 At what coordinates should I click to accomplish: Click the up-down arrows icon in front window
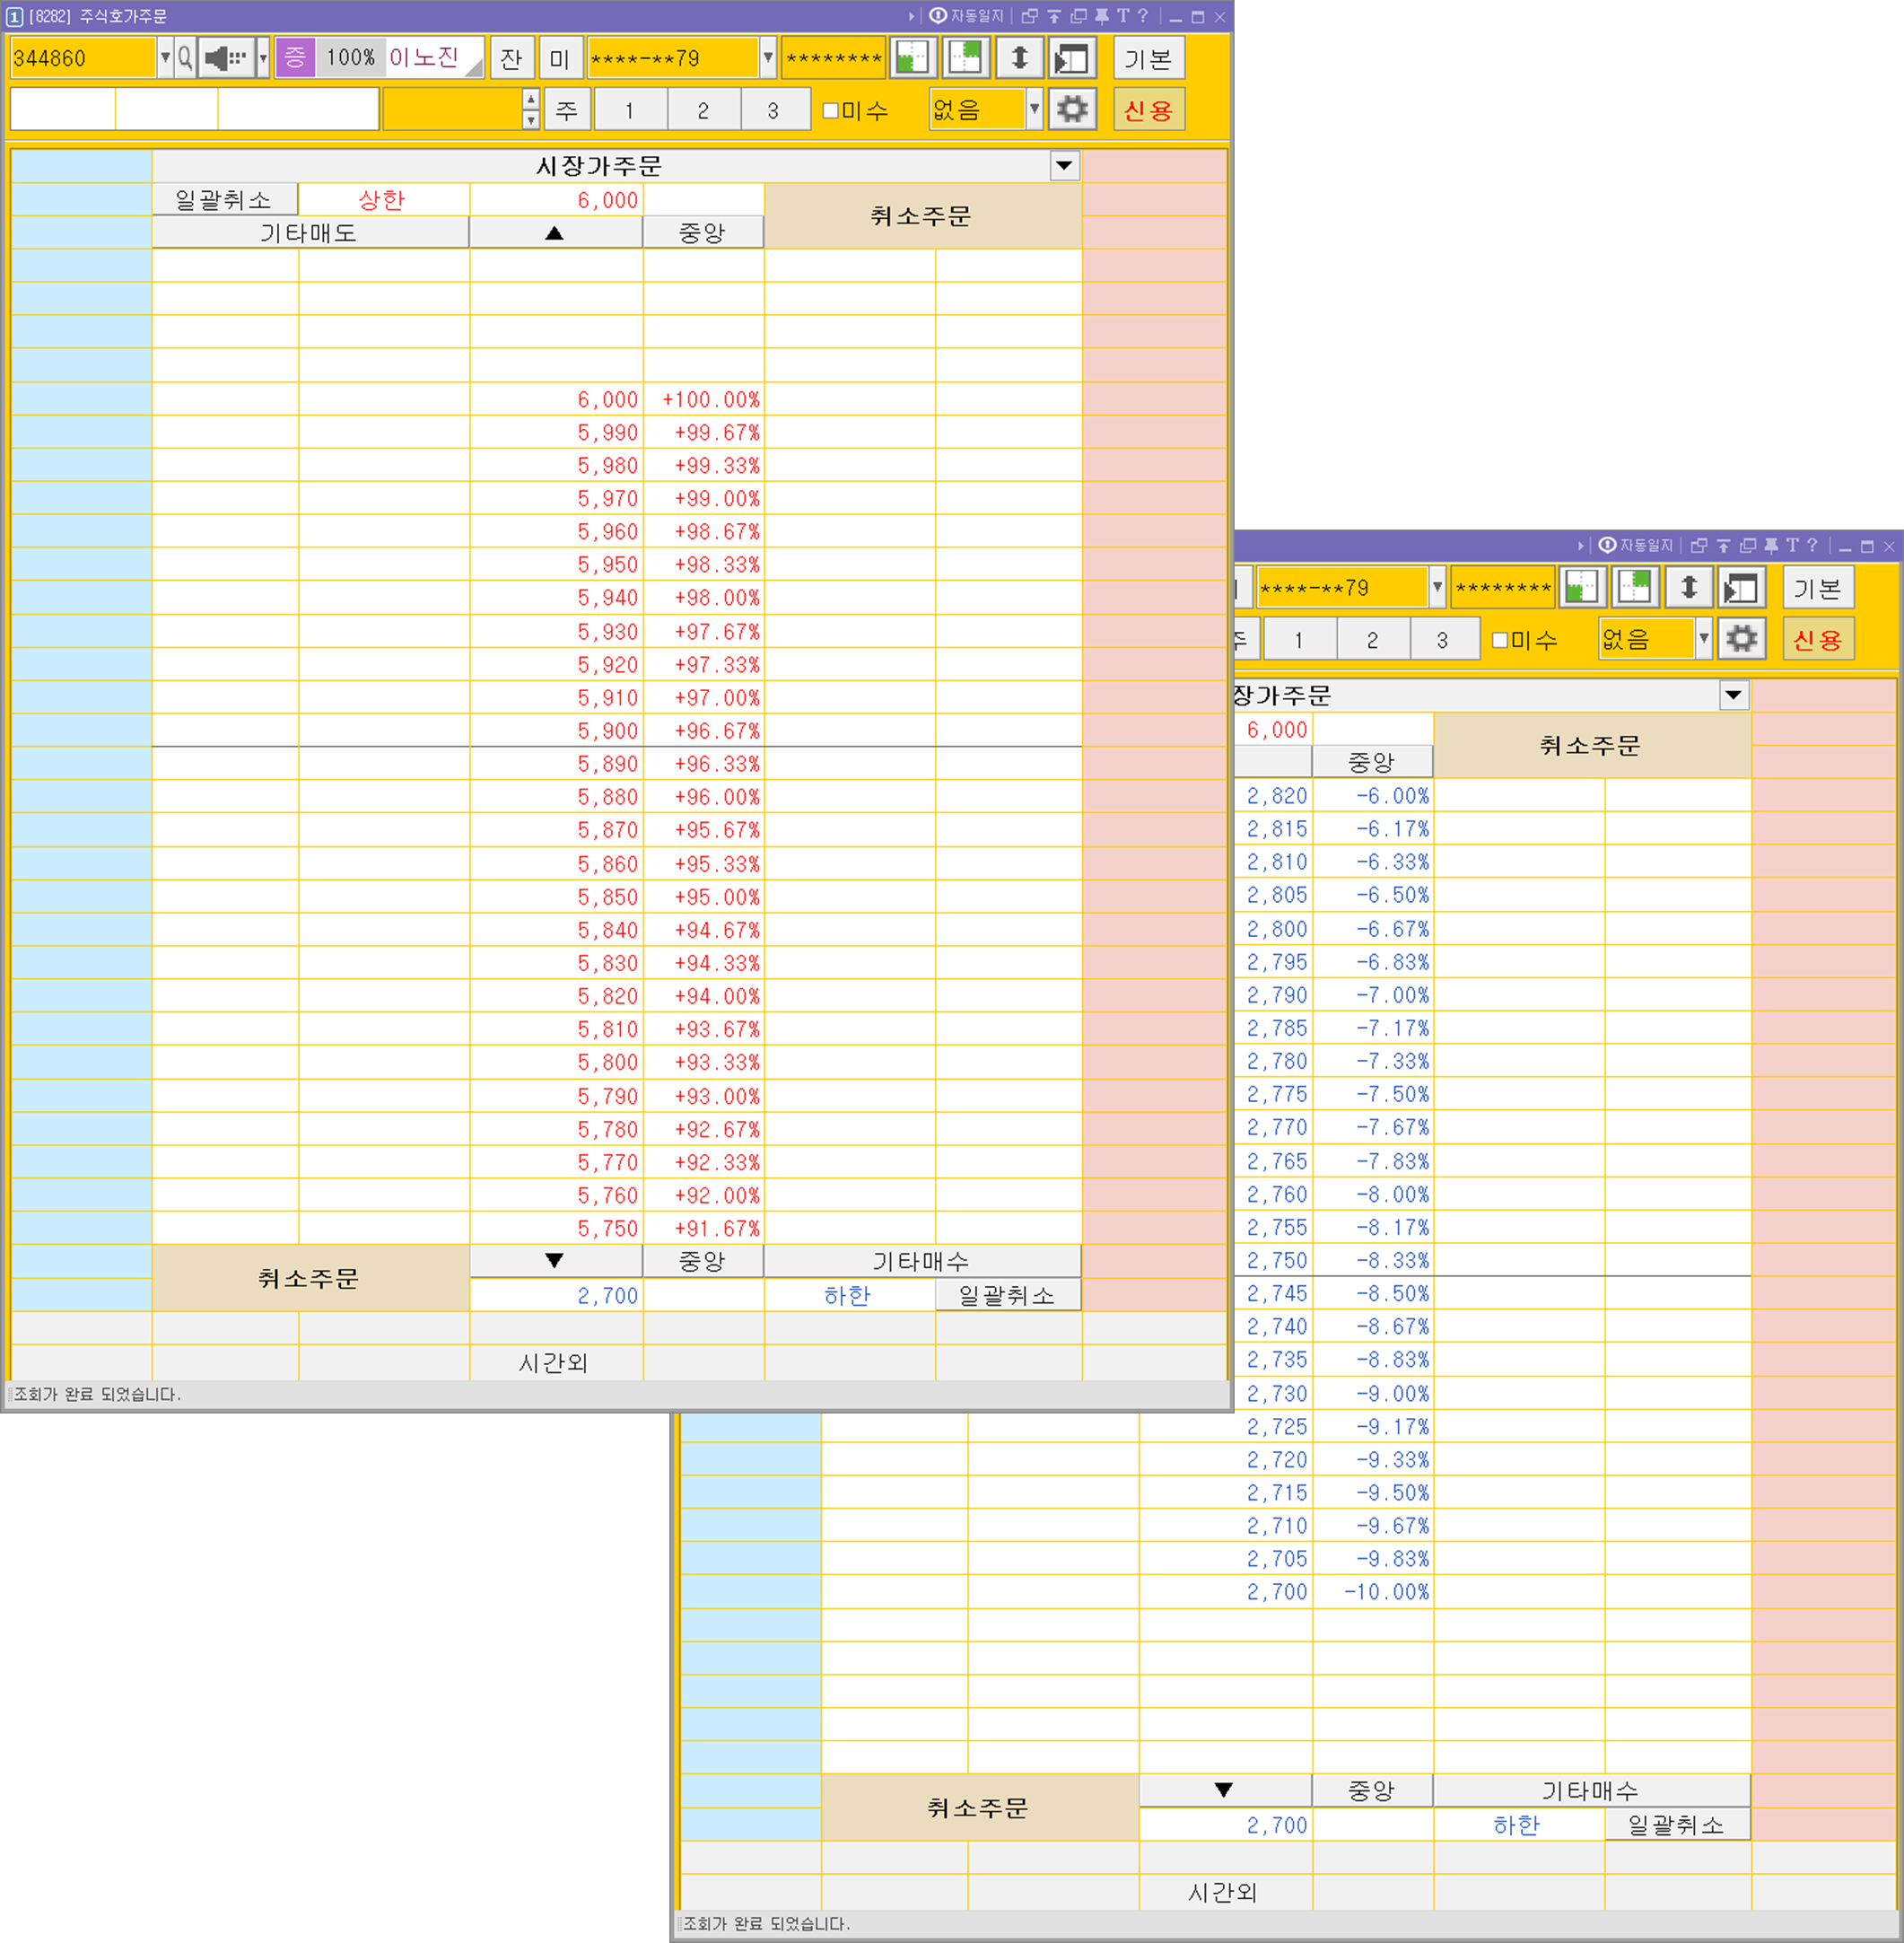[x=1019, y=58]
